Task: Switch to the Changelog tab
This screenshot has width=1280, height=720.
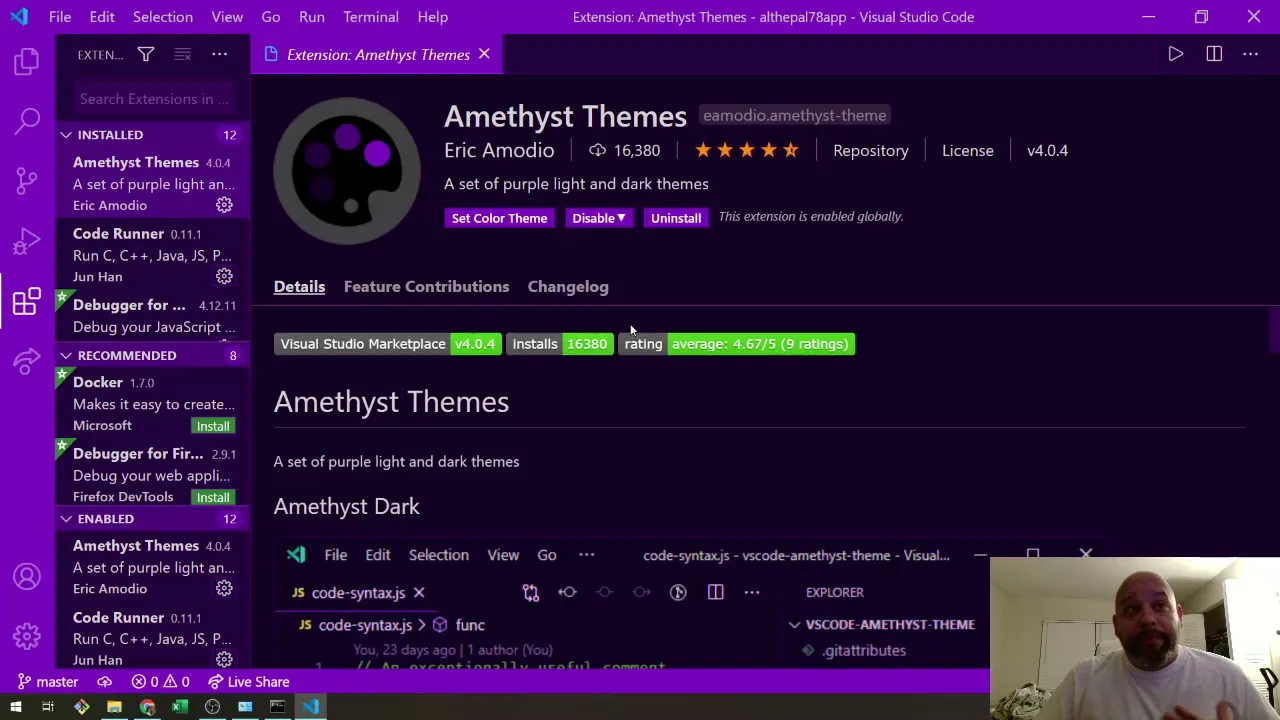Action: click(x=568, y=287)
